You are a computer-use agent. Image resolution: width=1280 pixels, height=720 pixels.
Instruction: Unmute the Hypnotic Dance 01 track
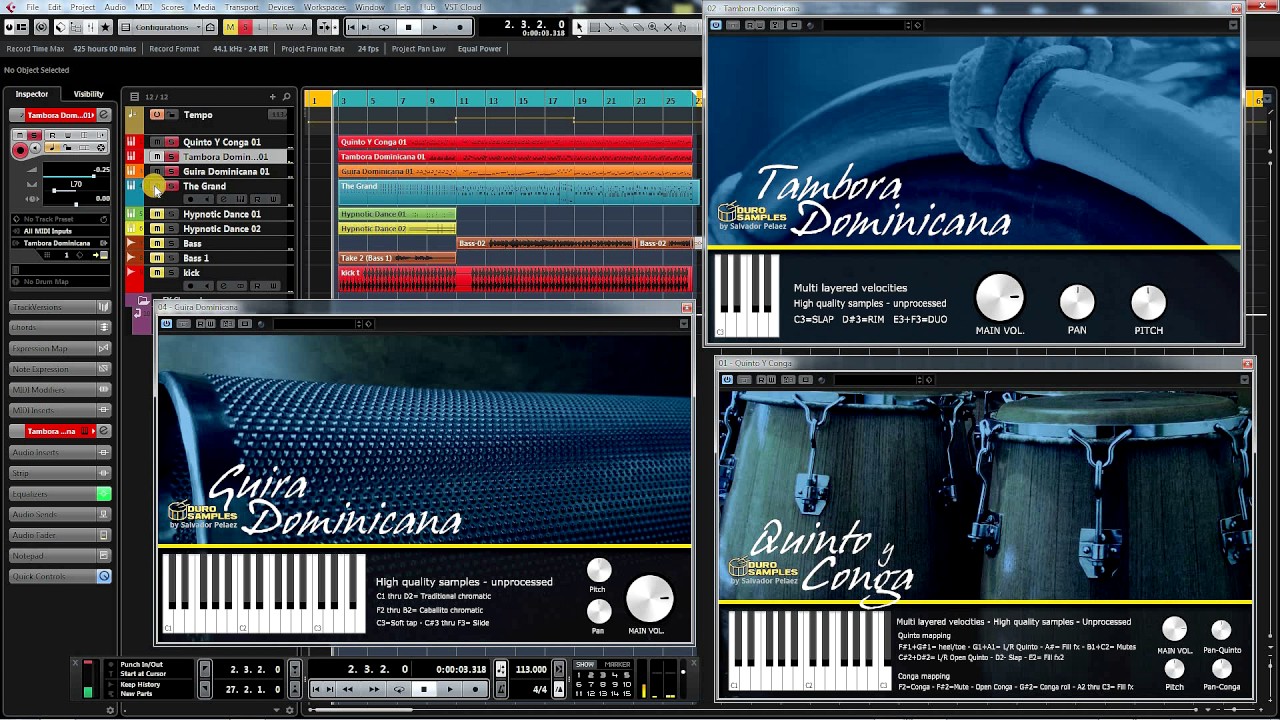pyautogui.click(x=156, y=214)
